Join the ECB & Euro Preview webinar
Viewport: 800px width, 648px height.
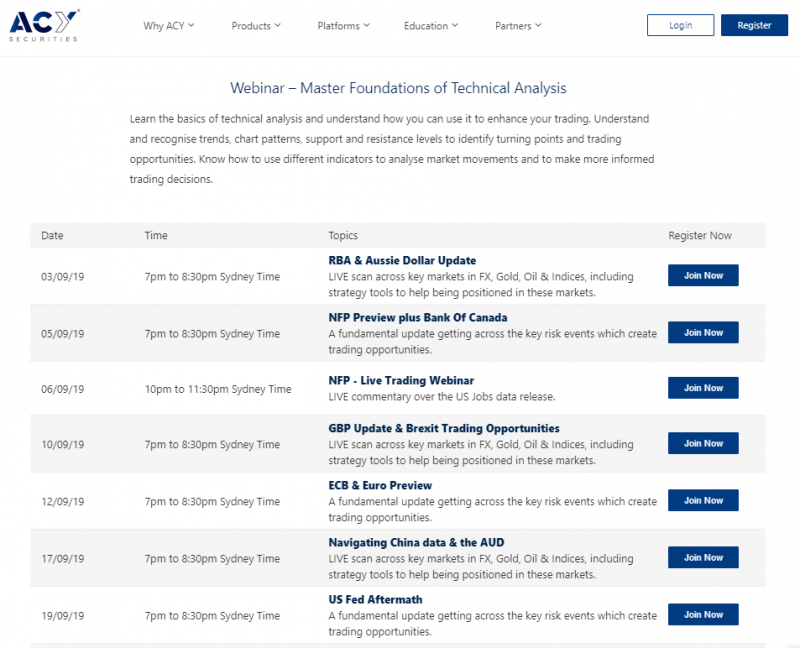[703, 501]
